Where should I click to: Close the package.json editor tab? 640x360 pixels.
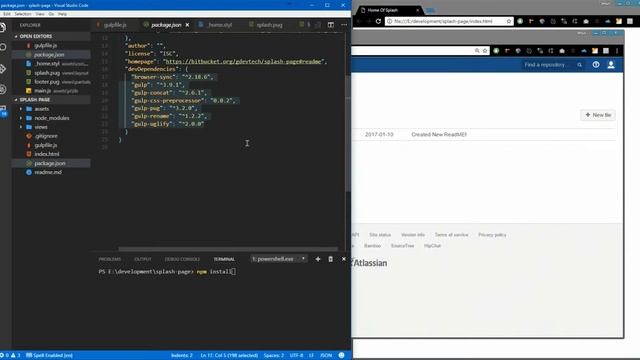pos(187,25)
